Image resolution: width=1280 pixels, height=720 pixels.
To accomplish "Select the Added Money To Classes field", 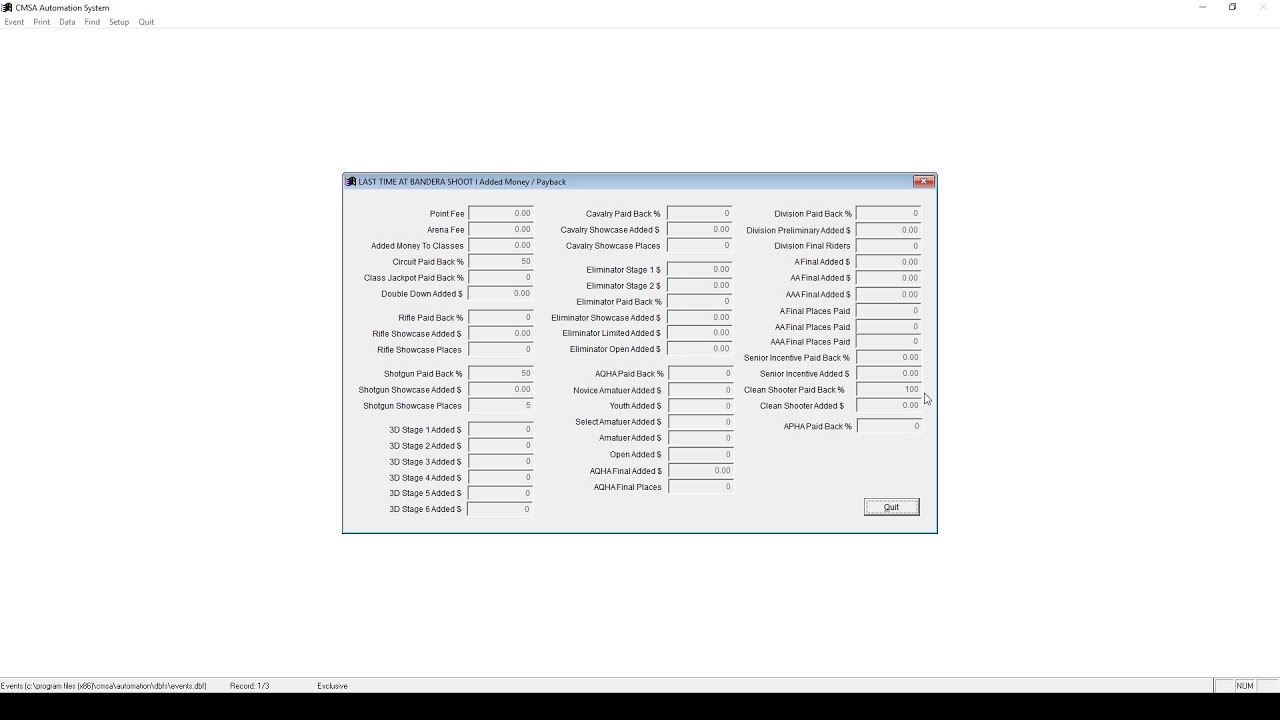I will (x=501, y=245).
